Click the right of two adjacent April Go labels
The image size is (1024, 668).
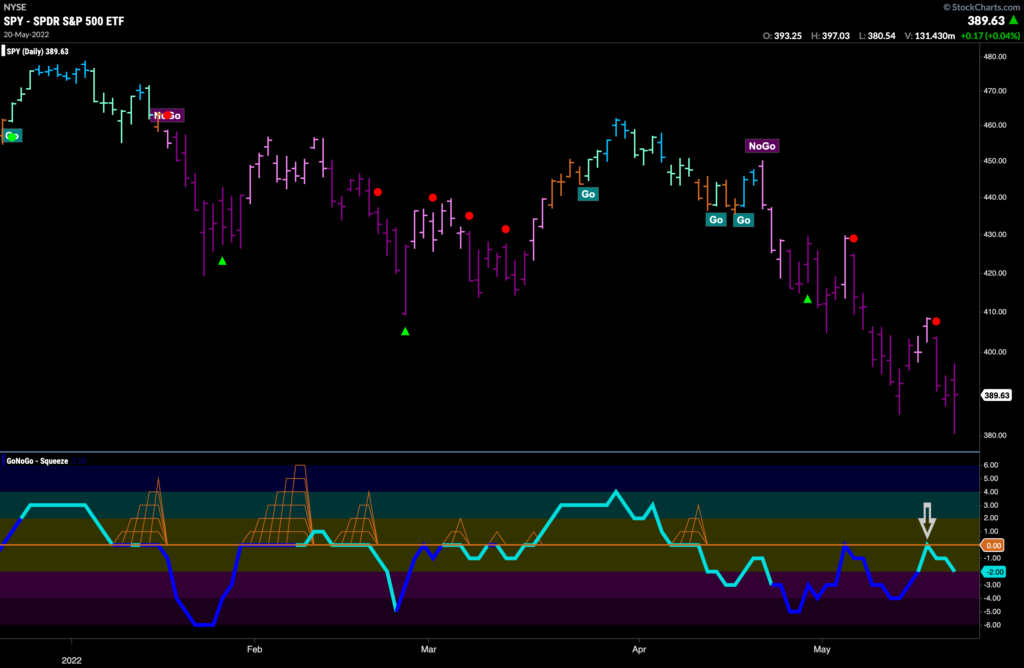point(743,220)
